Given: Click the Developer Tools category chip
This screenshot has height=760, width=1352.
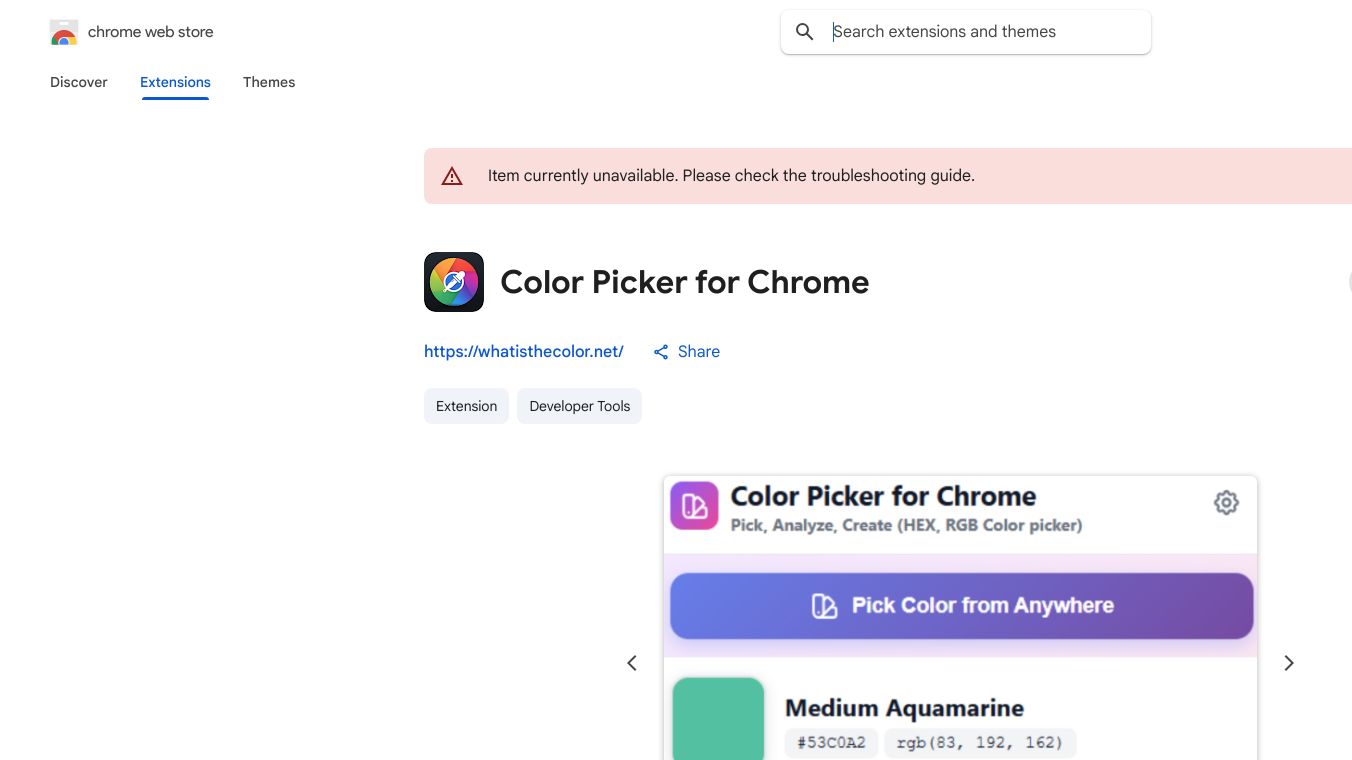Looking at the screenshot, I should [579, 406].
